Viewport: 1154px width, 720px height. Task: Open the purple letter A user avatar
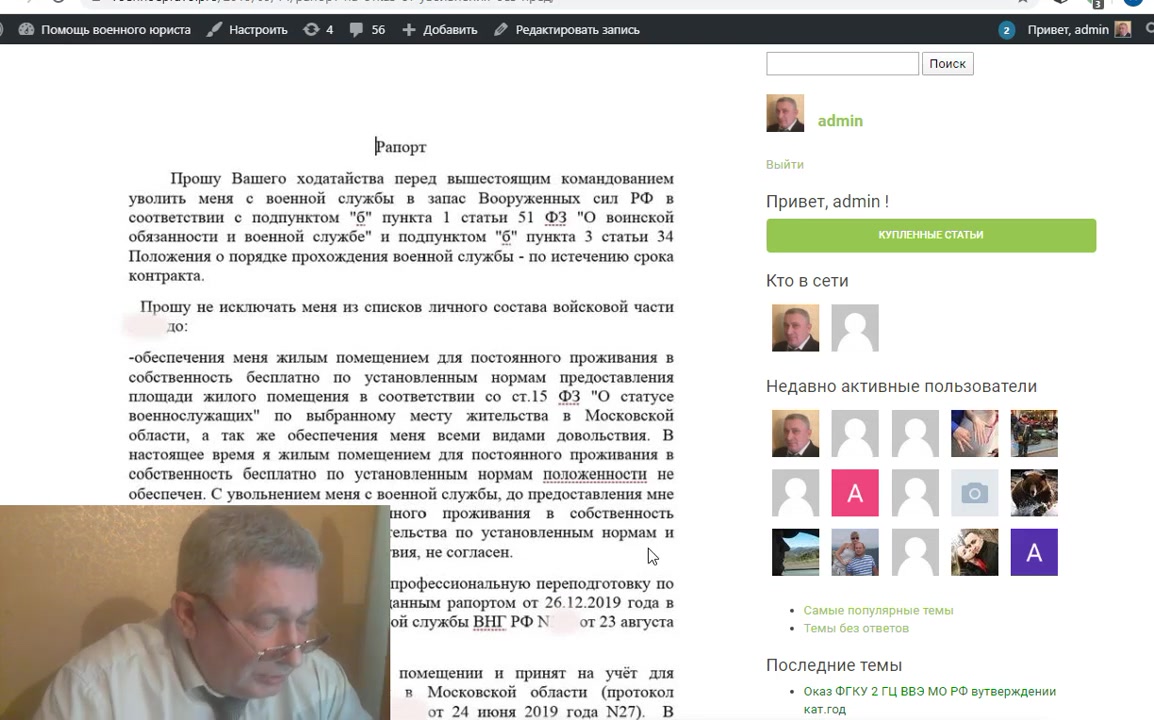pyautogui.click(x=1033, y=552)
